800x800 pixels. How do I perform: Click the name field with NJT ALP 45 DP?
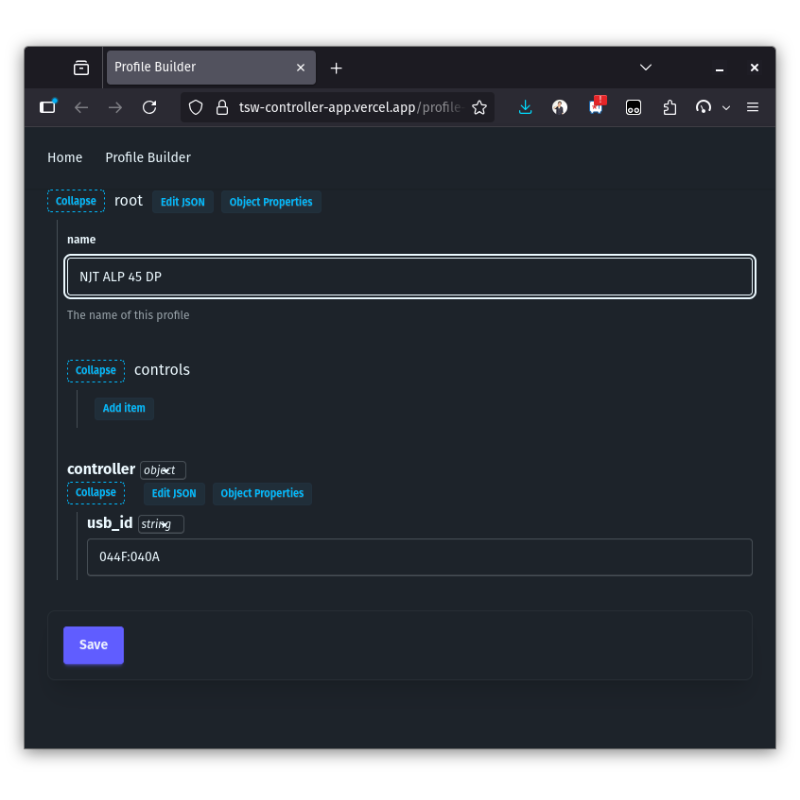[410, 277]
